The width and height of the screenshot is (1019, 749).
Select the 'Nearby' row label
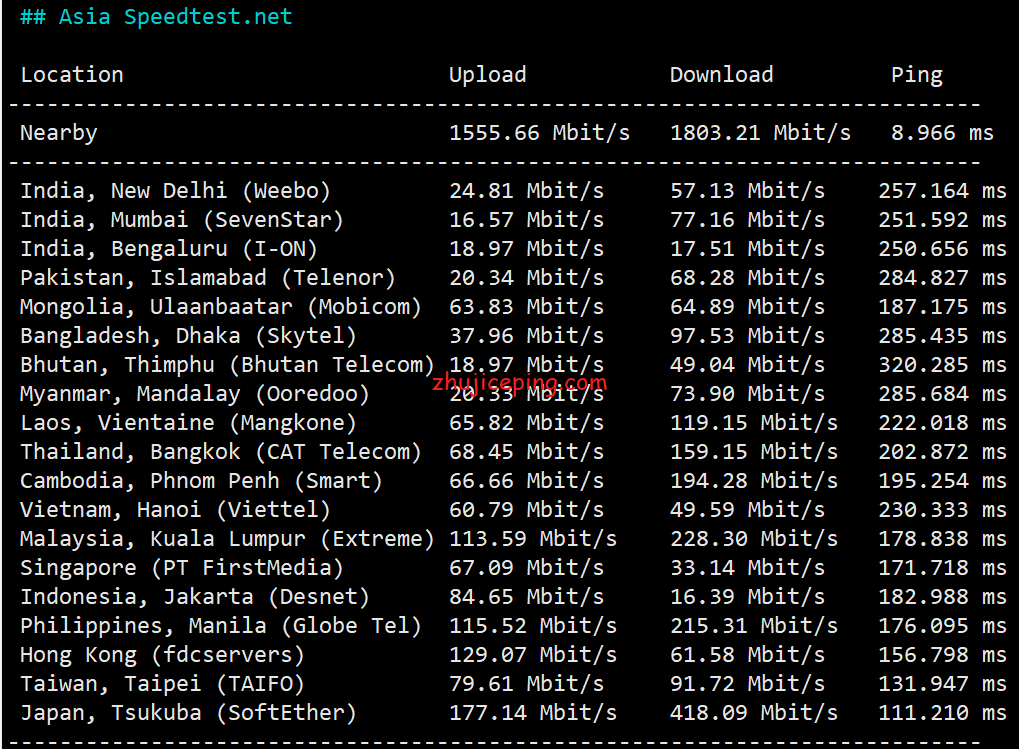click(x=59, y=133)
